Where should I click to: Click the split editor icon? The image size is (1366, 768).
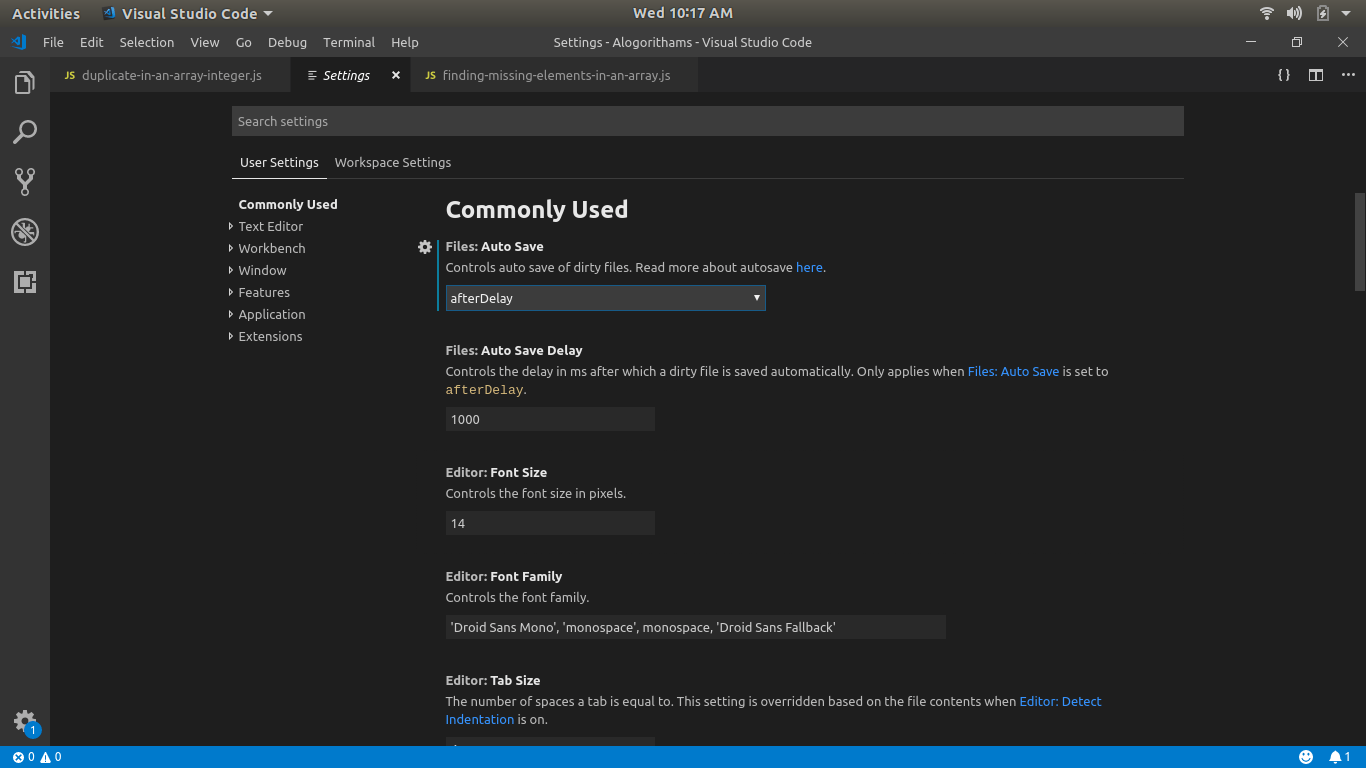(x=1316, y=75)
